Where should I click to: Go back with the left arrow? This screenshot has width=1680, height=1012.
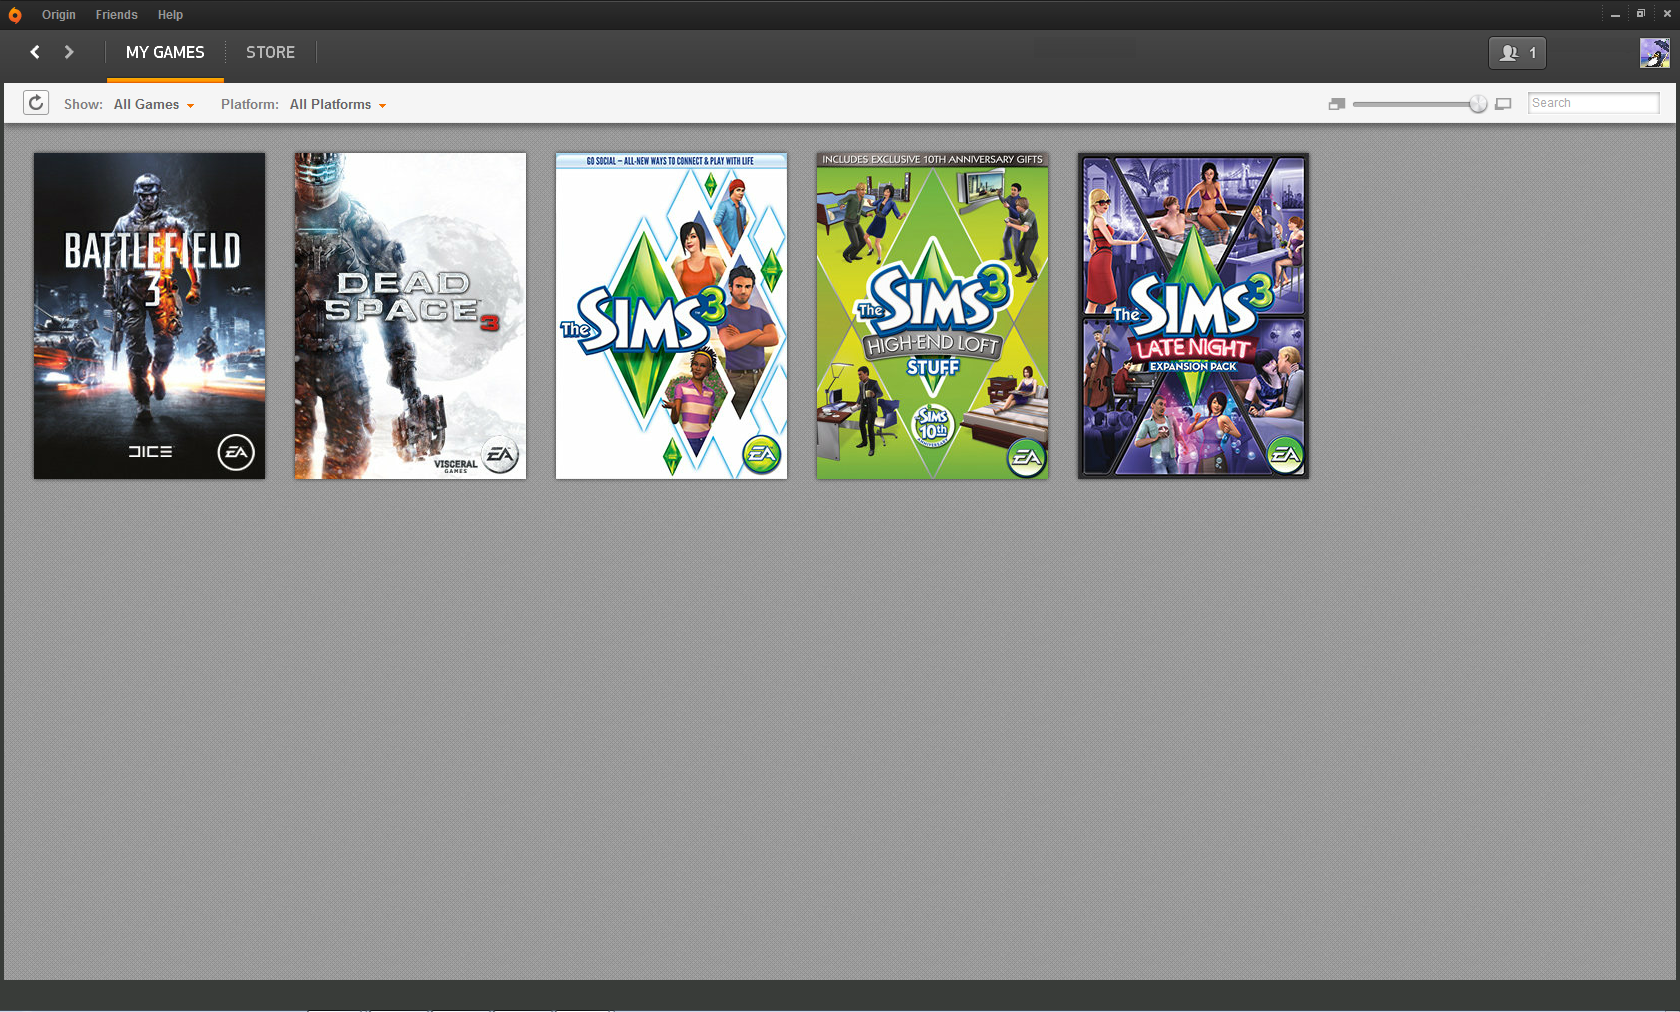click(35, 52)
